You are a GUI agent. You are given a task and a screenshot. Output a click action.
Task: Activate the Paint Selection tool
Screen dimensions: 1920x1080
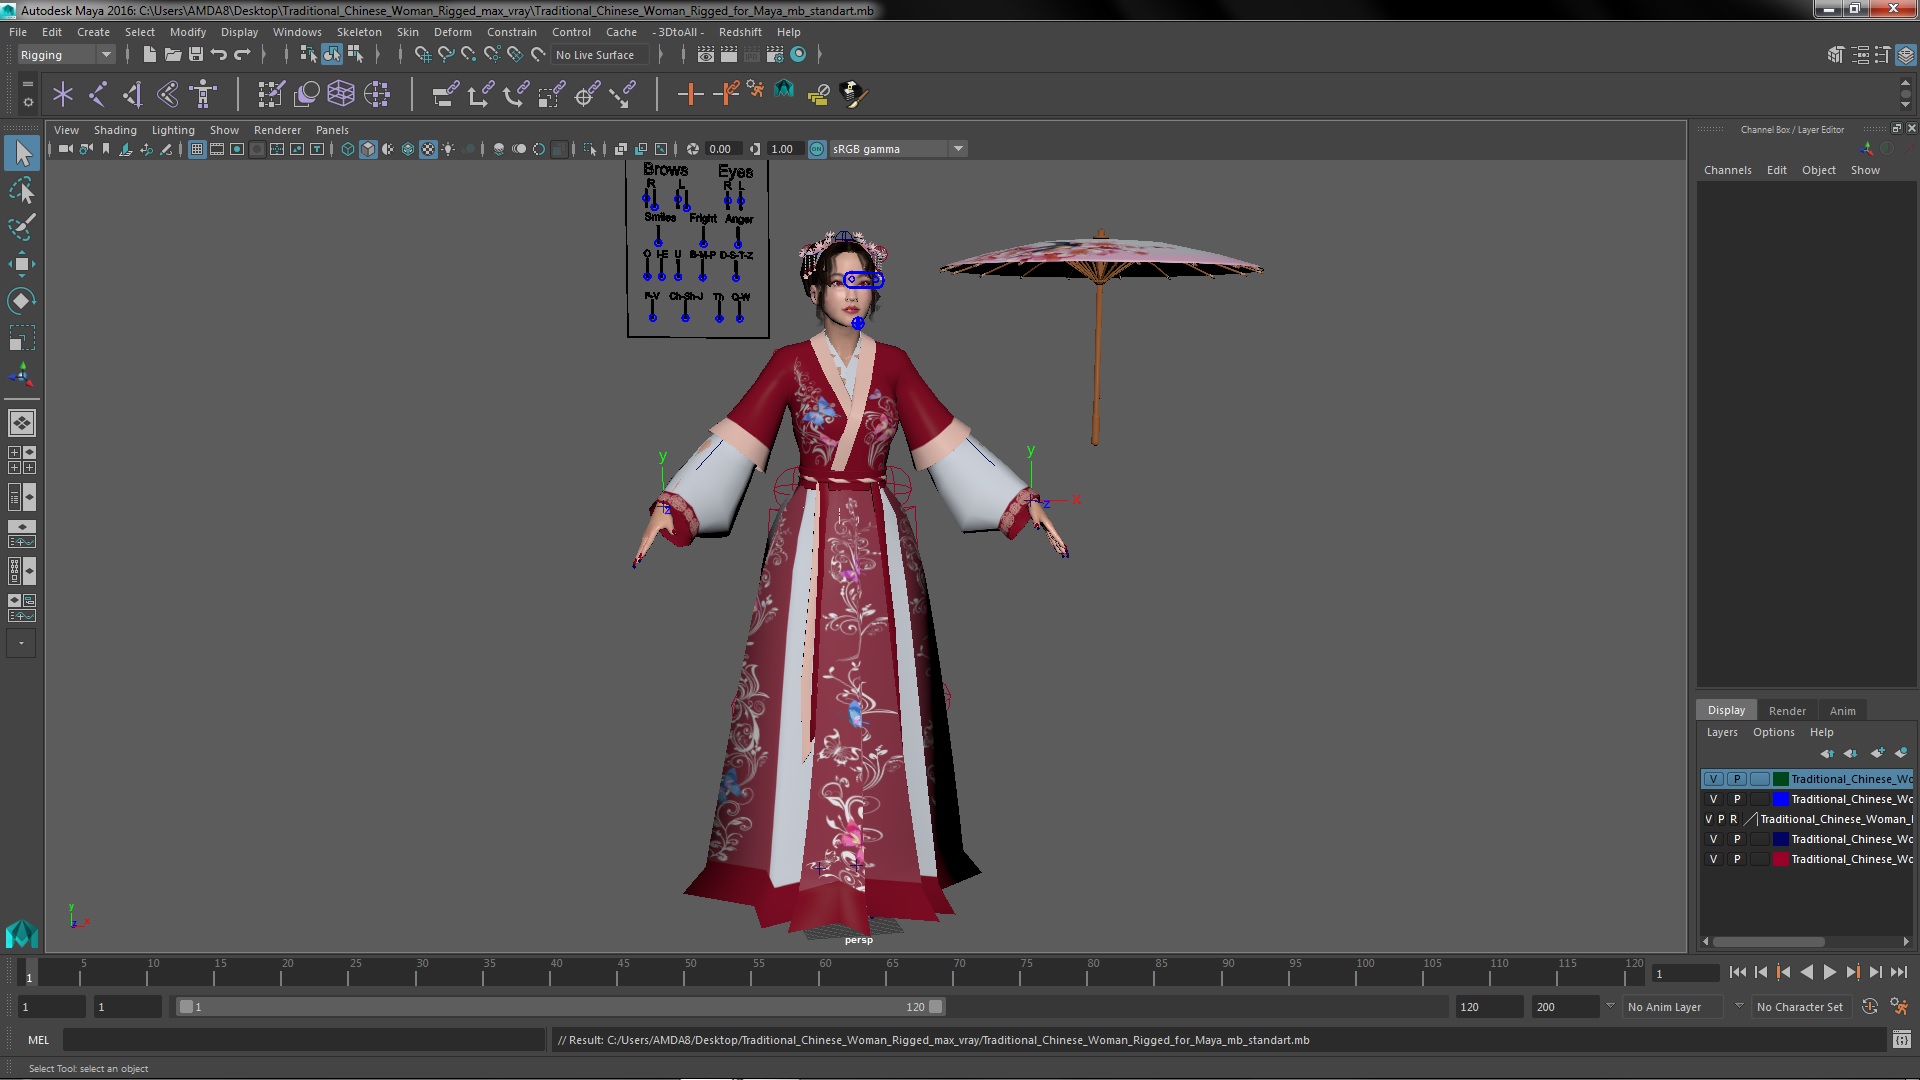coord(21,227)
